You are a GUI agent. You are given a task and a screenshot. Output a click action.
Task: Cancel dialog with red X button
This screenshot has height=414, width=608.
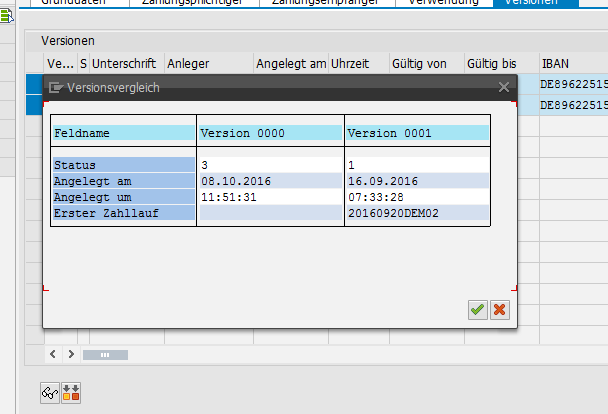(499, 310)
